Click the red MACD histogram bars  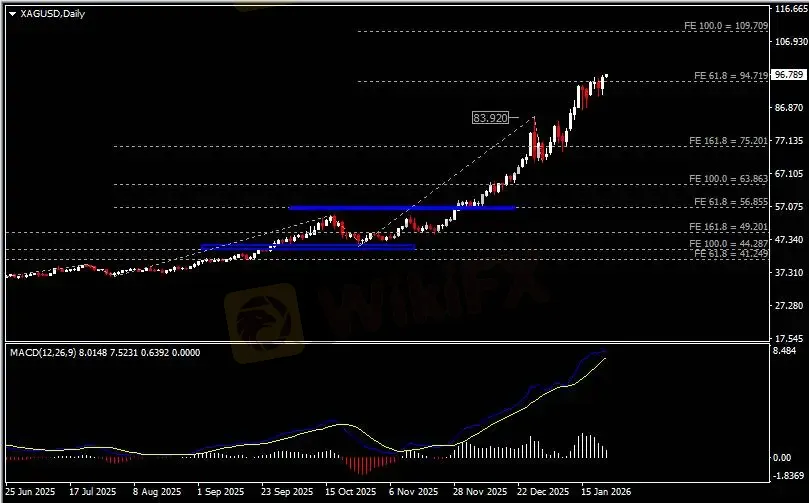(x=365, y=464)
